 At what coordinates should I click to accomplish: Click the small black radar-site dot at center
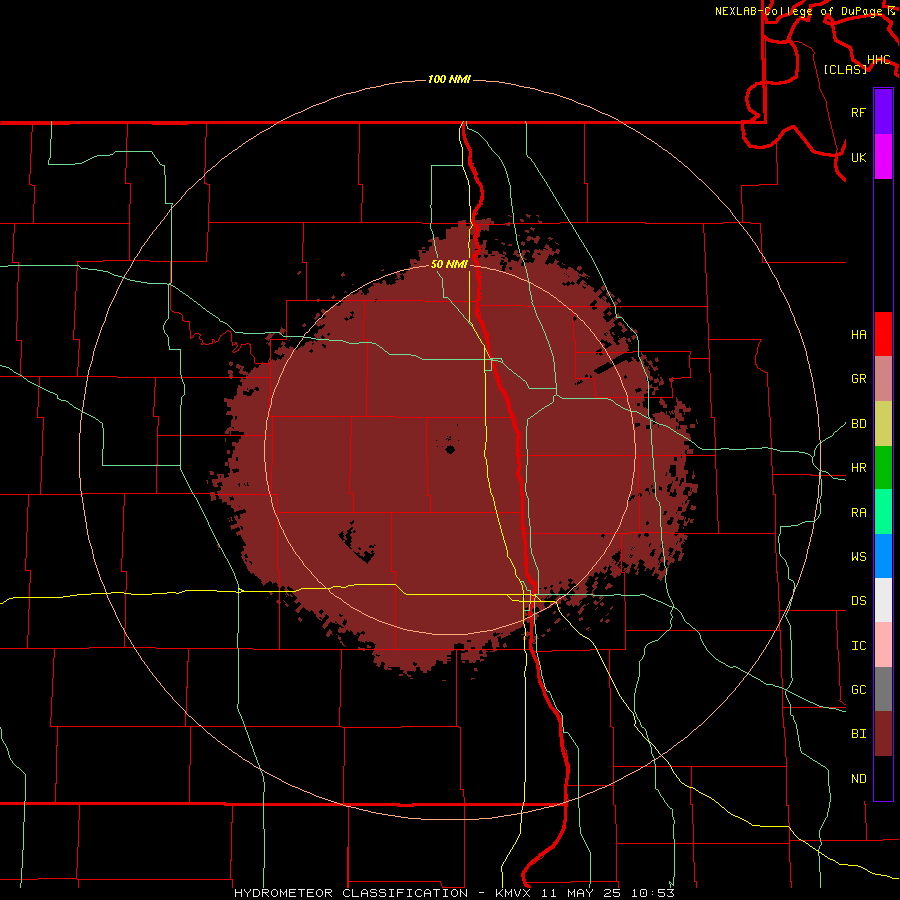tap(450, 449)
